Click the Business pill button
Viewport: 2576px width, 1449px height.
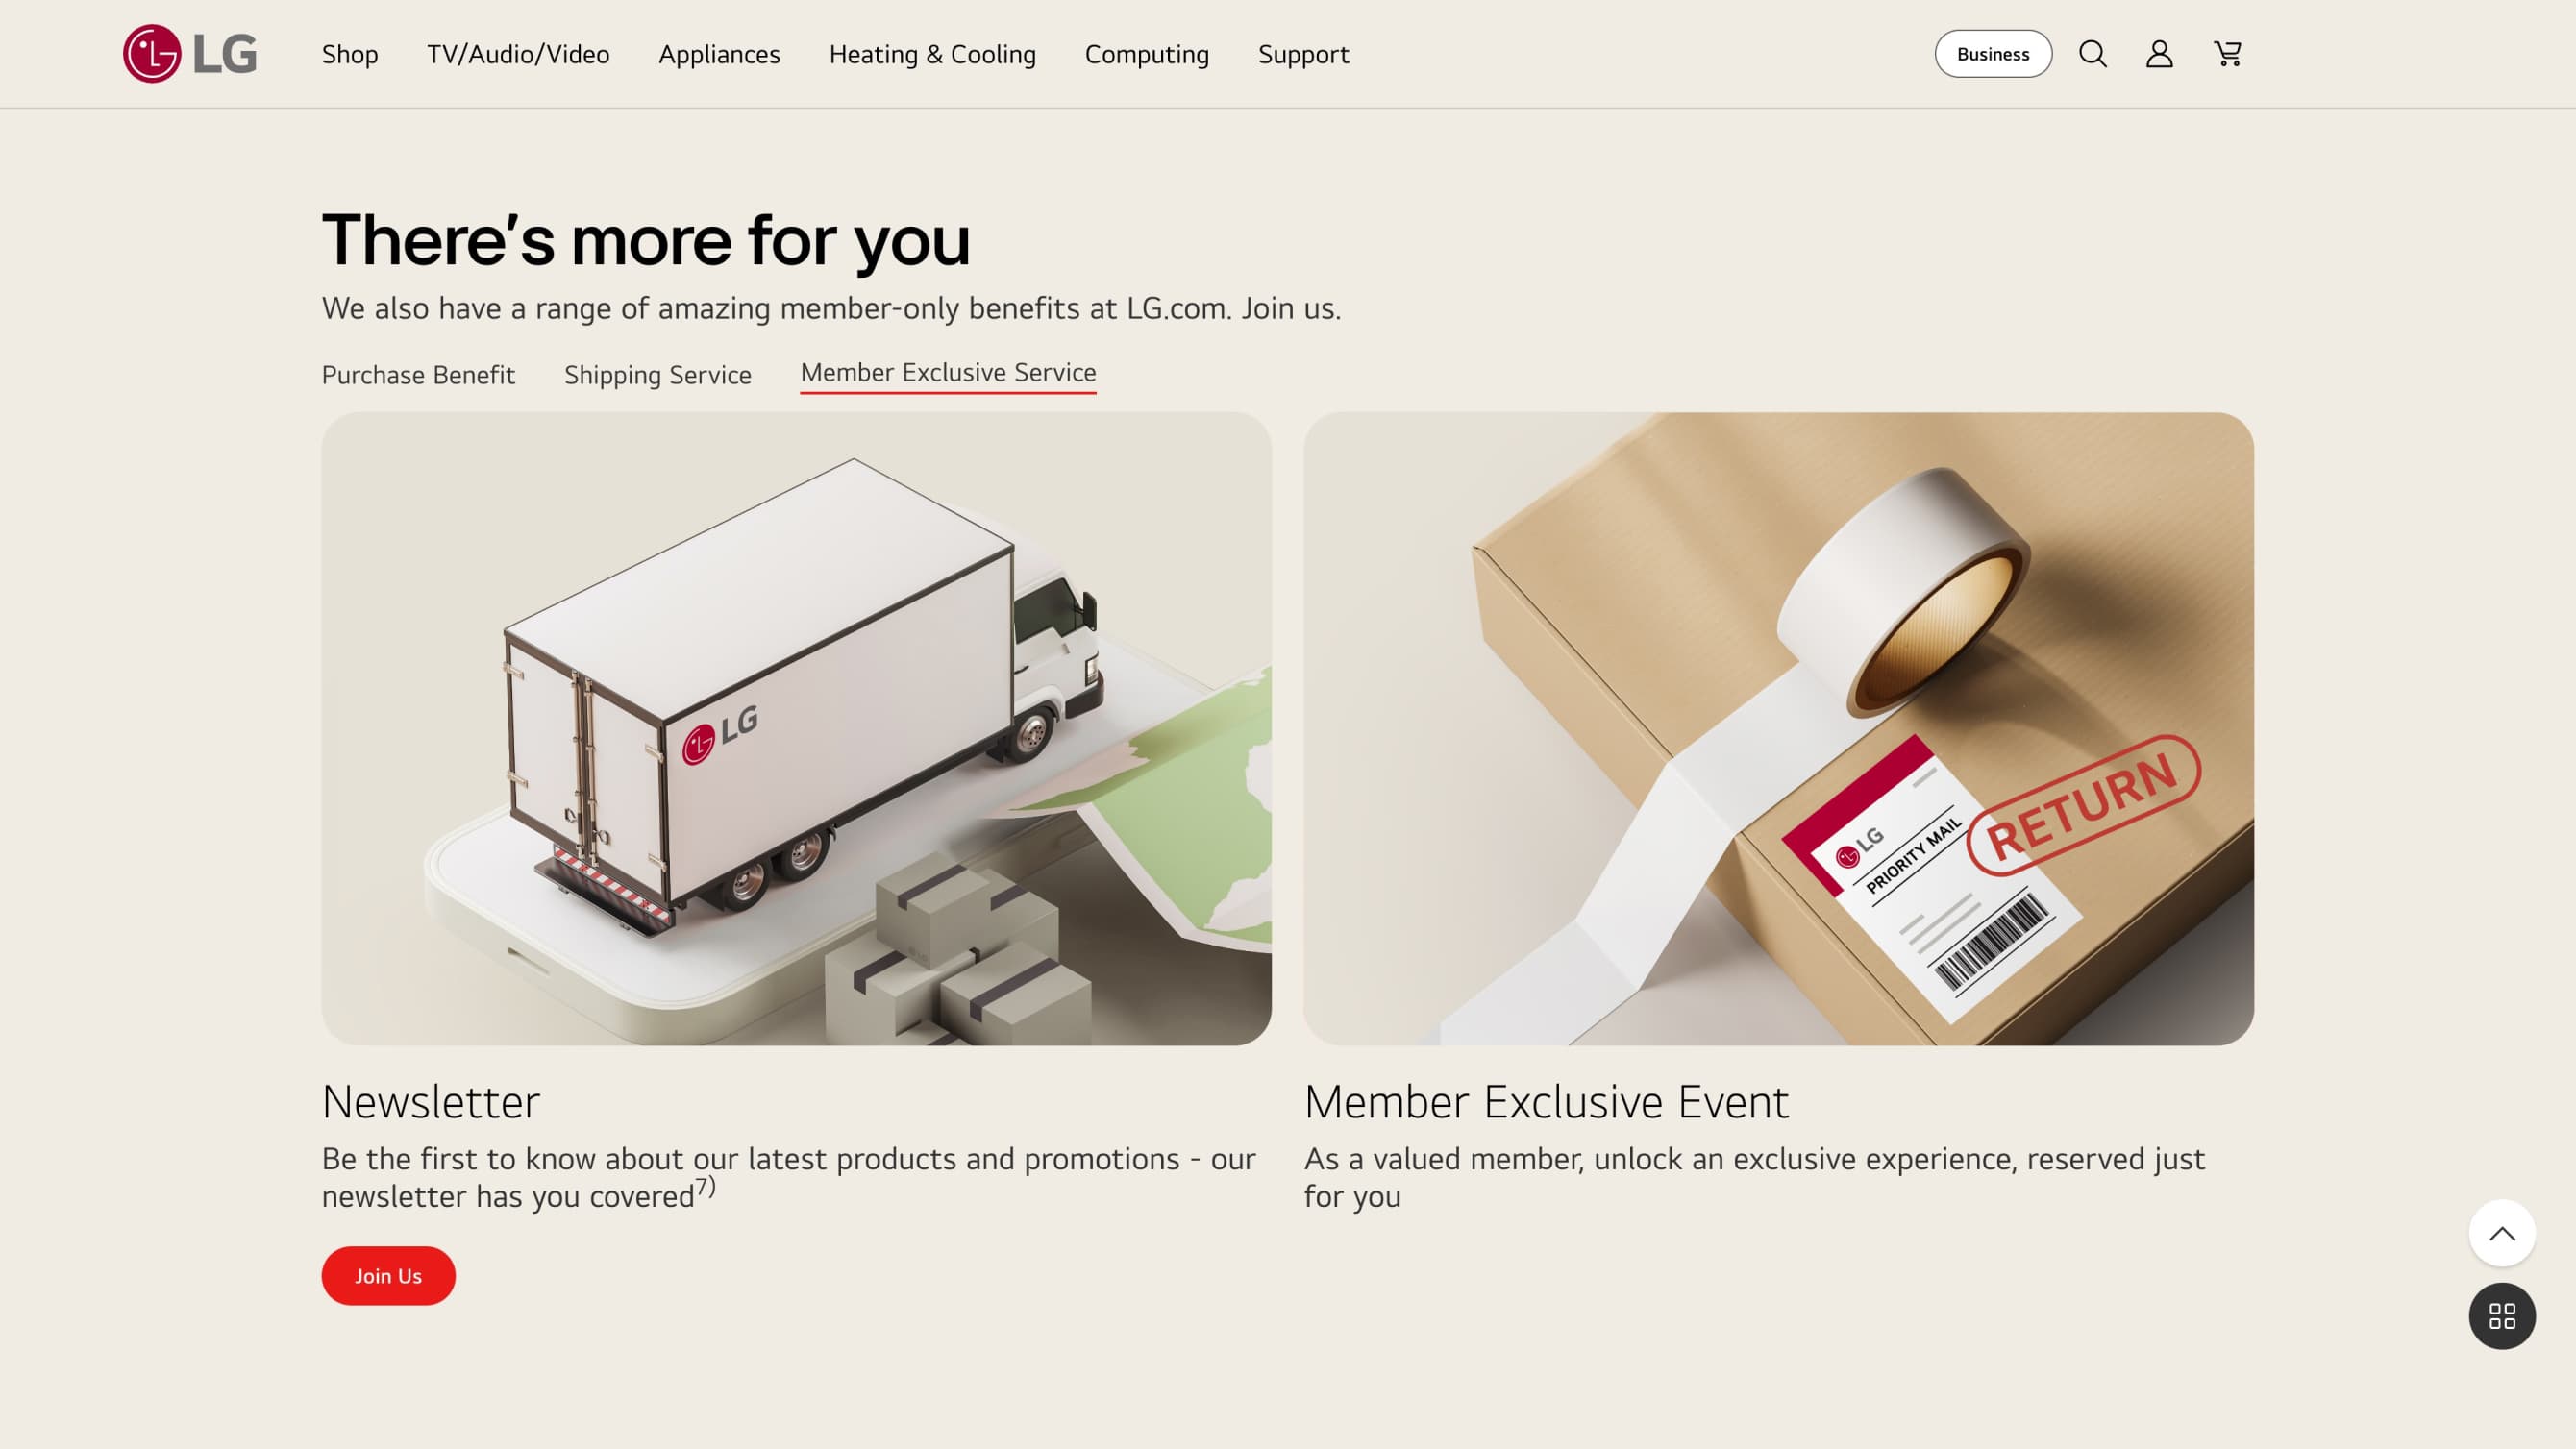[x=1993, y=54]
